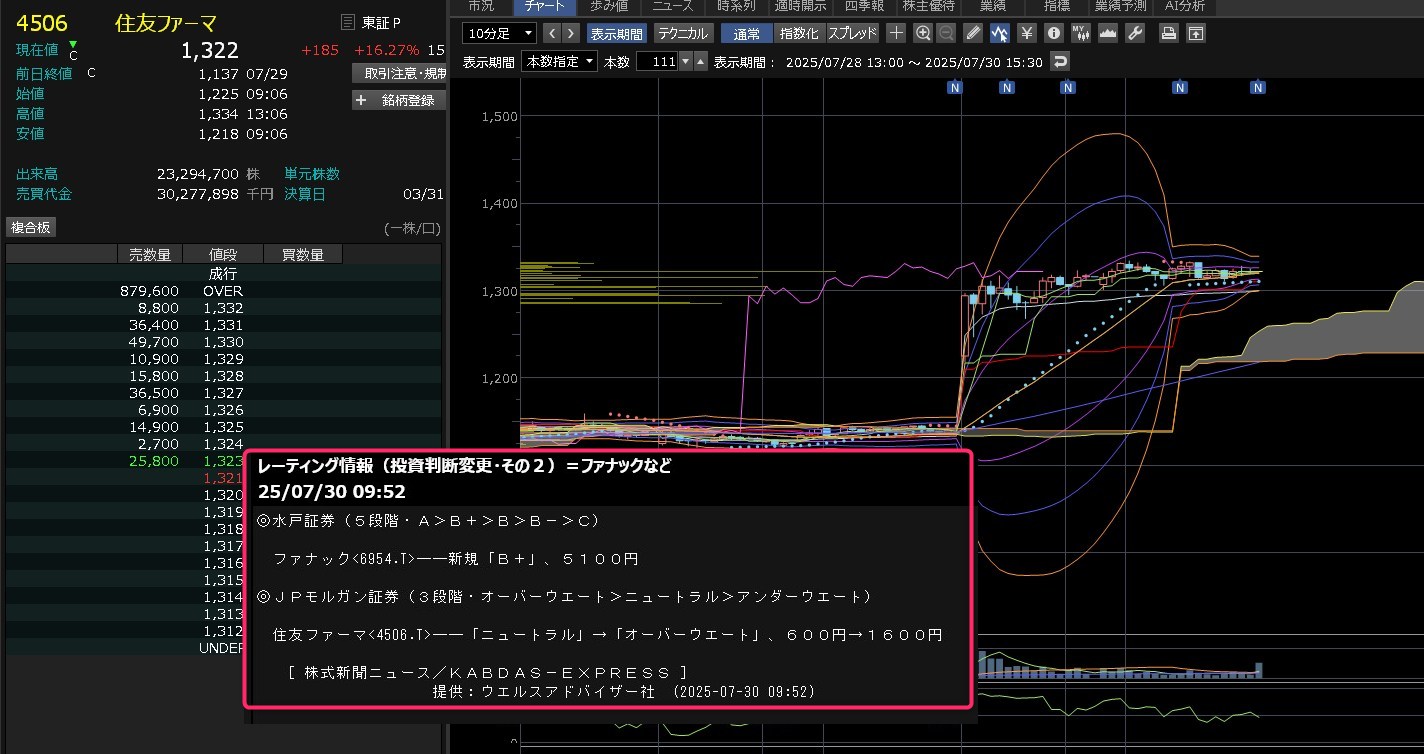
Task: Go to next period arrow
Action: tap(571, 33)
